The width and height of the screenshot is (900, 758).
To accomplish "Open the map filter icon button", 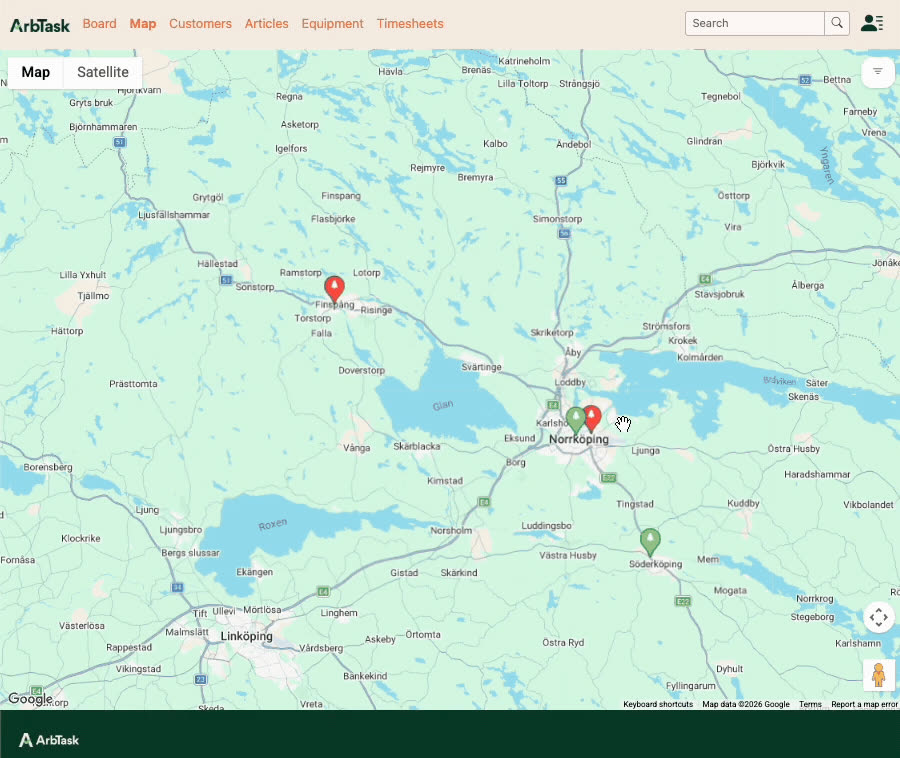I will click(x=878, y=72).
